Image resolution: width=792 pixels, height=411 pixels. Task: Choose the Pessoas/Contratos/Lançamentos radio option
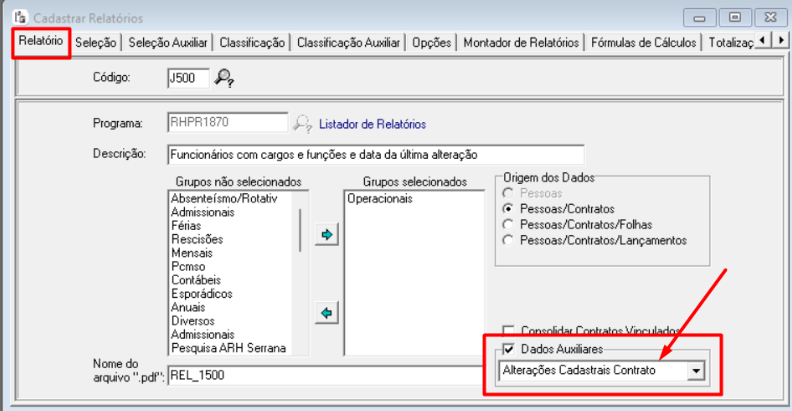click(509, 240)
